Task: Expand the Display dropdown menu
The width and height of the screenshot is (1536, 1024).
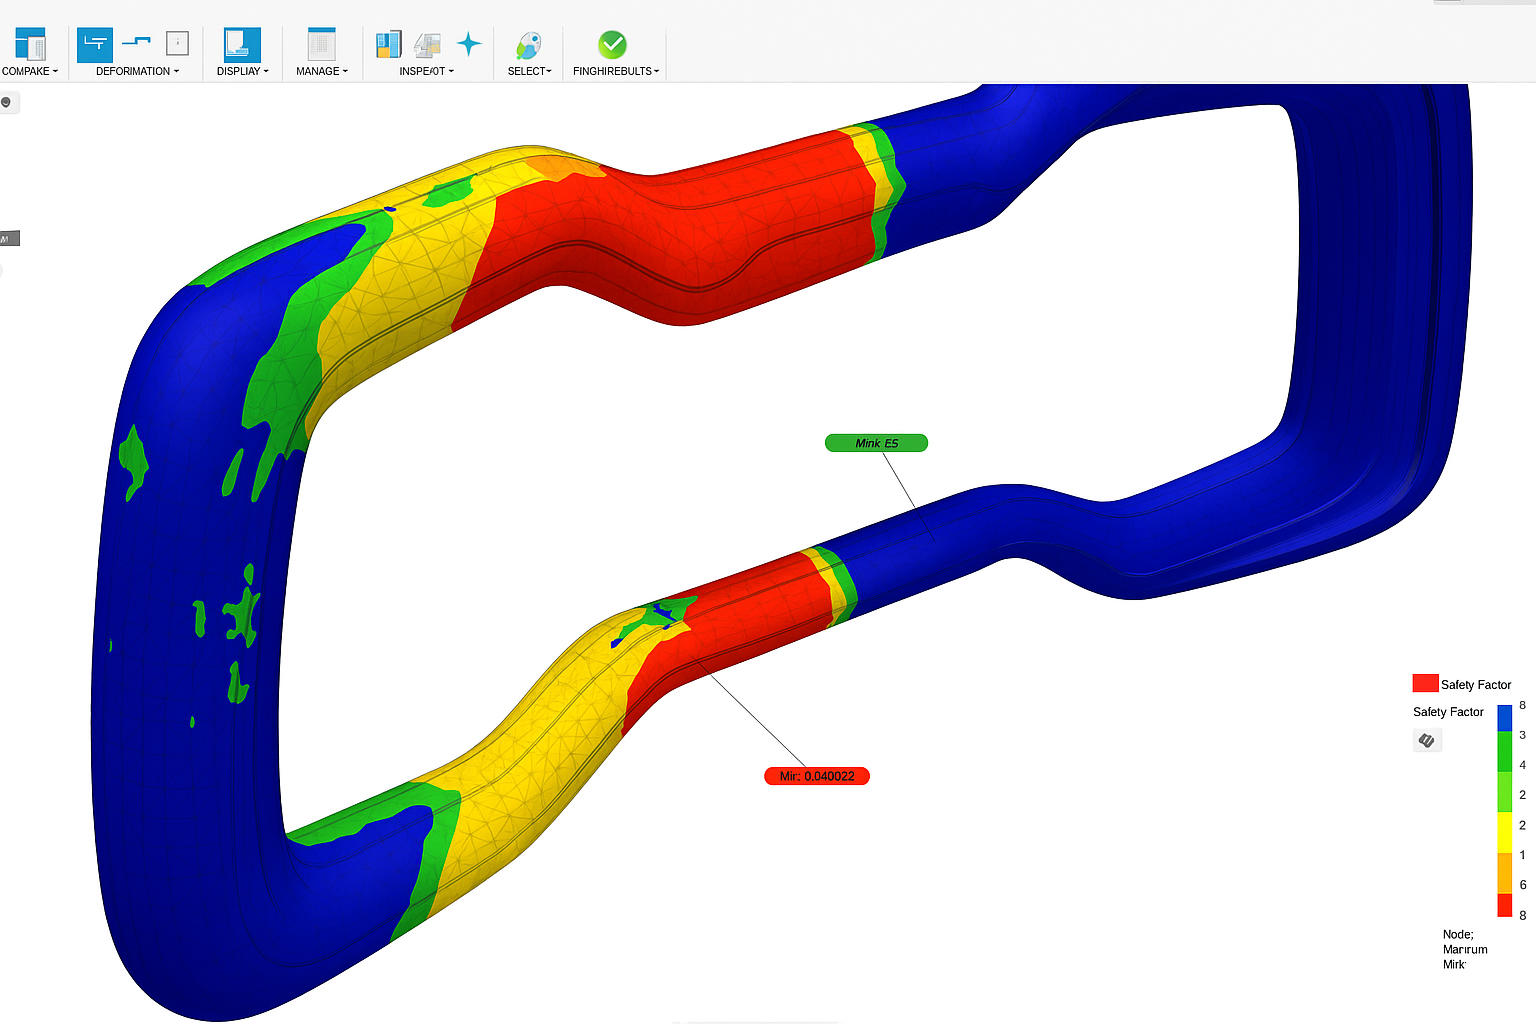Action: click(x=242, y=71)
